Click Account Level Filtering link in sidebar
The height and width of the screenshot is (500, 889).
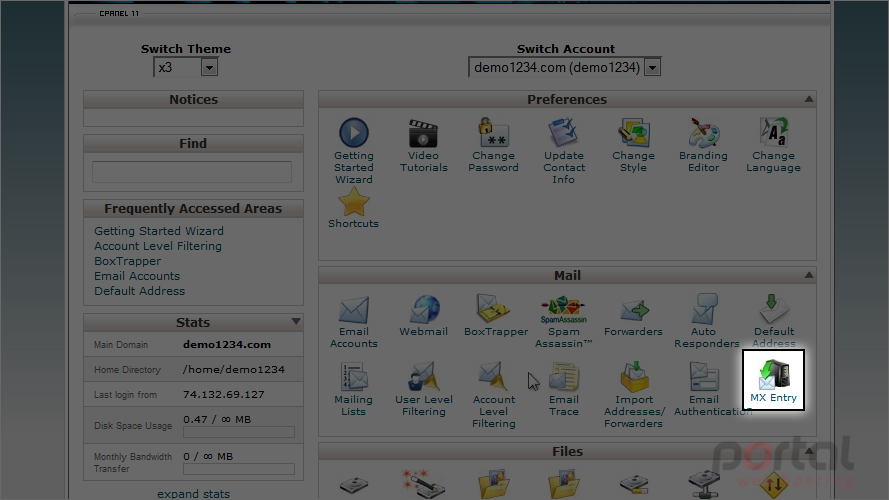point(158,246)
